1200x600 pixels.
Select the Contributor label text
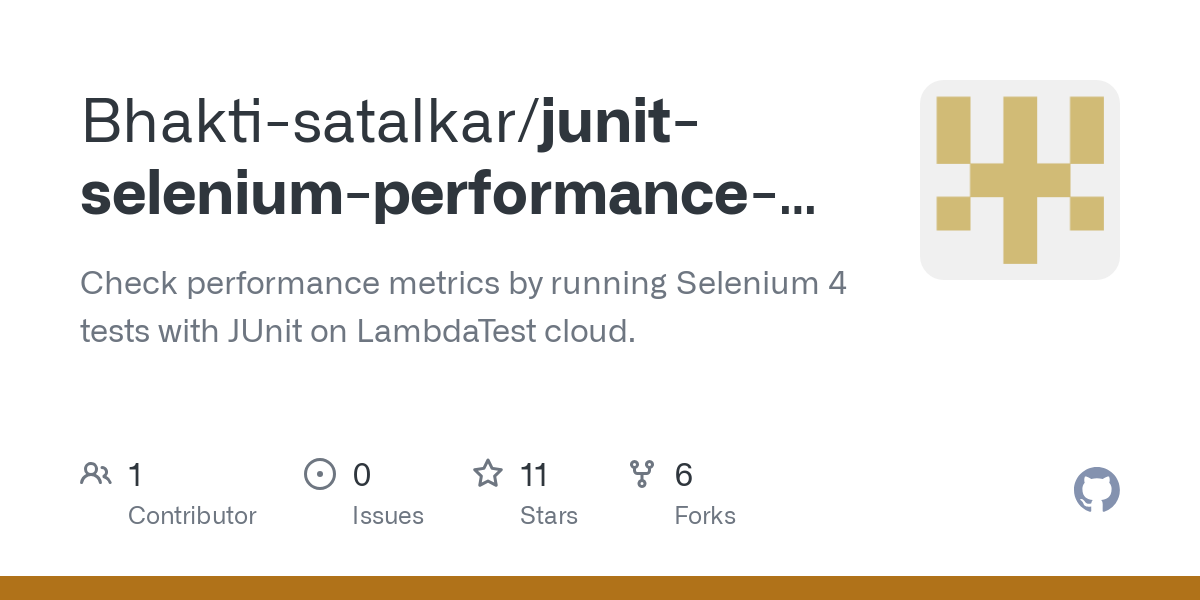(192, 516)
